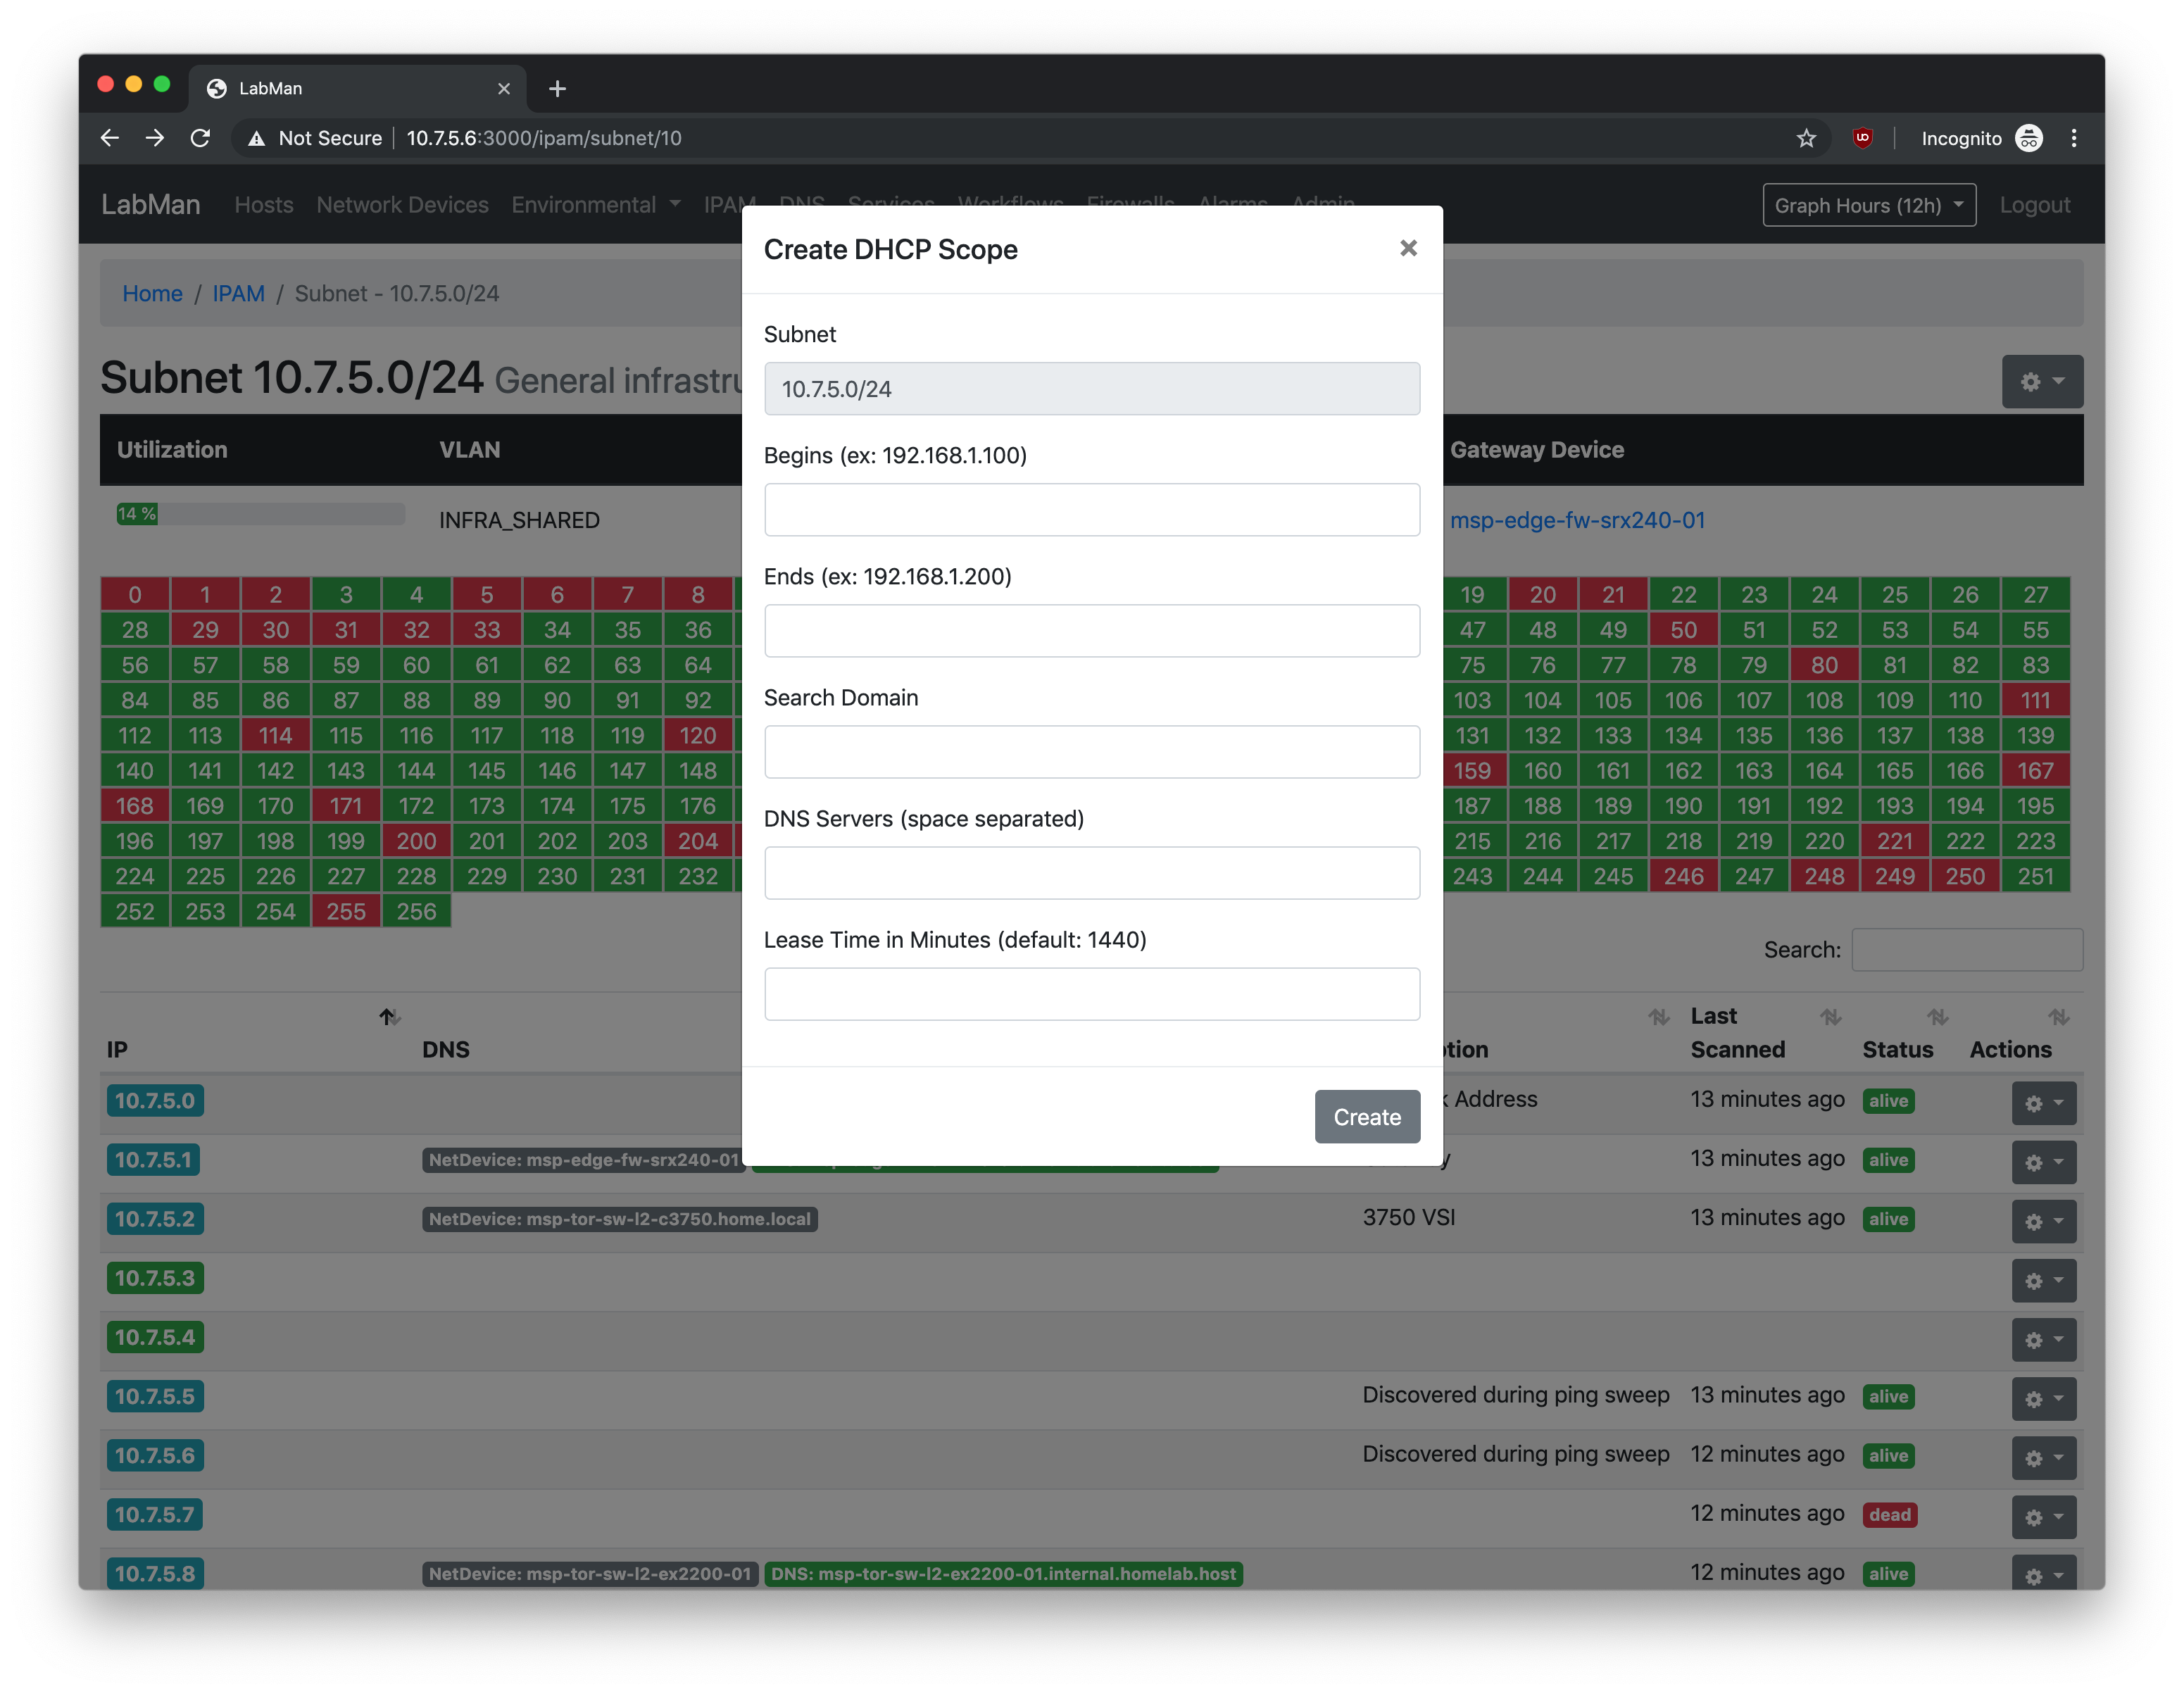Open msp-edge-fw-srx240-01 gateway link
Screen dimensions: 2184x1694
1577,520
